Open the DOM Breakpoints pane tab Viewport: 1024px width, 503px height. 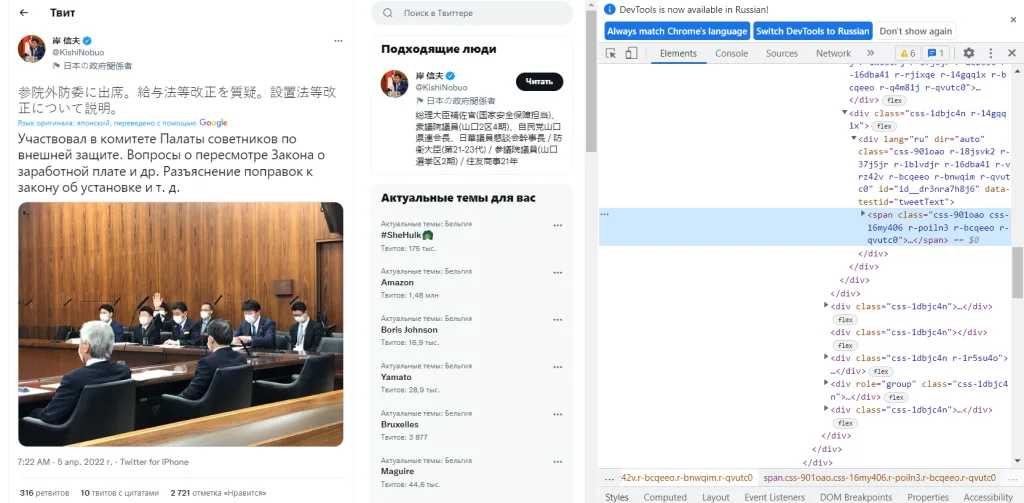(856, 497)
